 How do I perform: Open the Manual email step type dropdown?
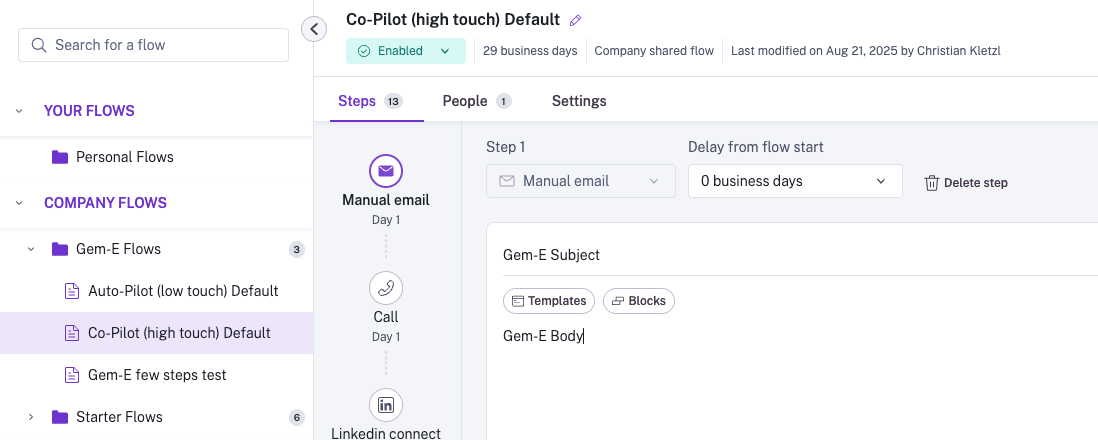580,181
